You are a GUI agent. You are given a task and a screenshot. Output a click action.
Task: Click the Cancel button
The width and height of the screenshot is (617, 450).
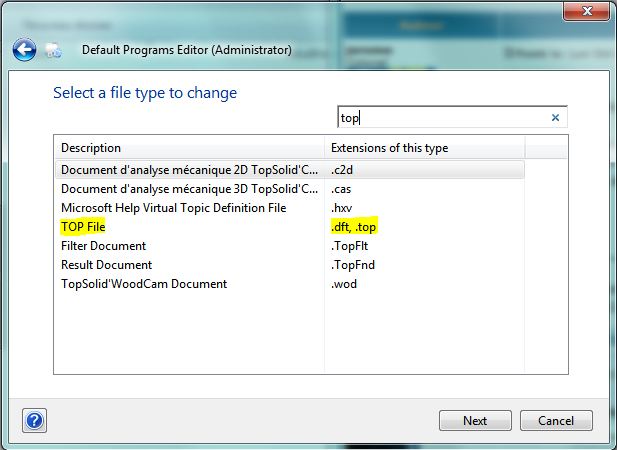pyautogui.click(x=556, y=420)
